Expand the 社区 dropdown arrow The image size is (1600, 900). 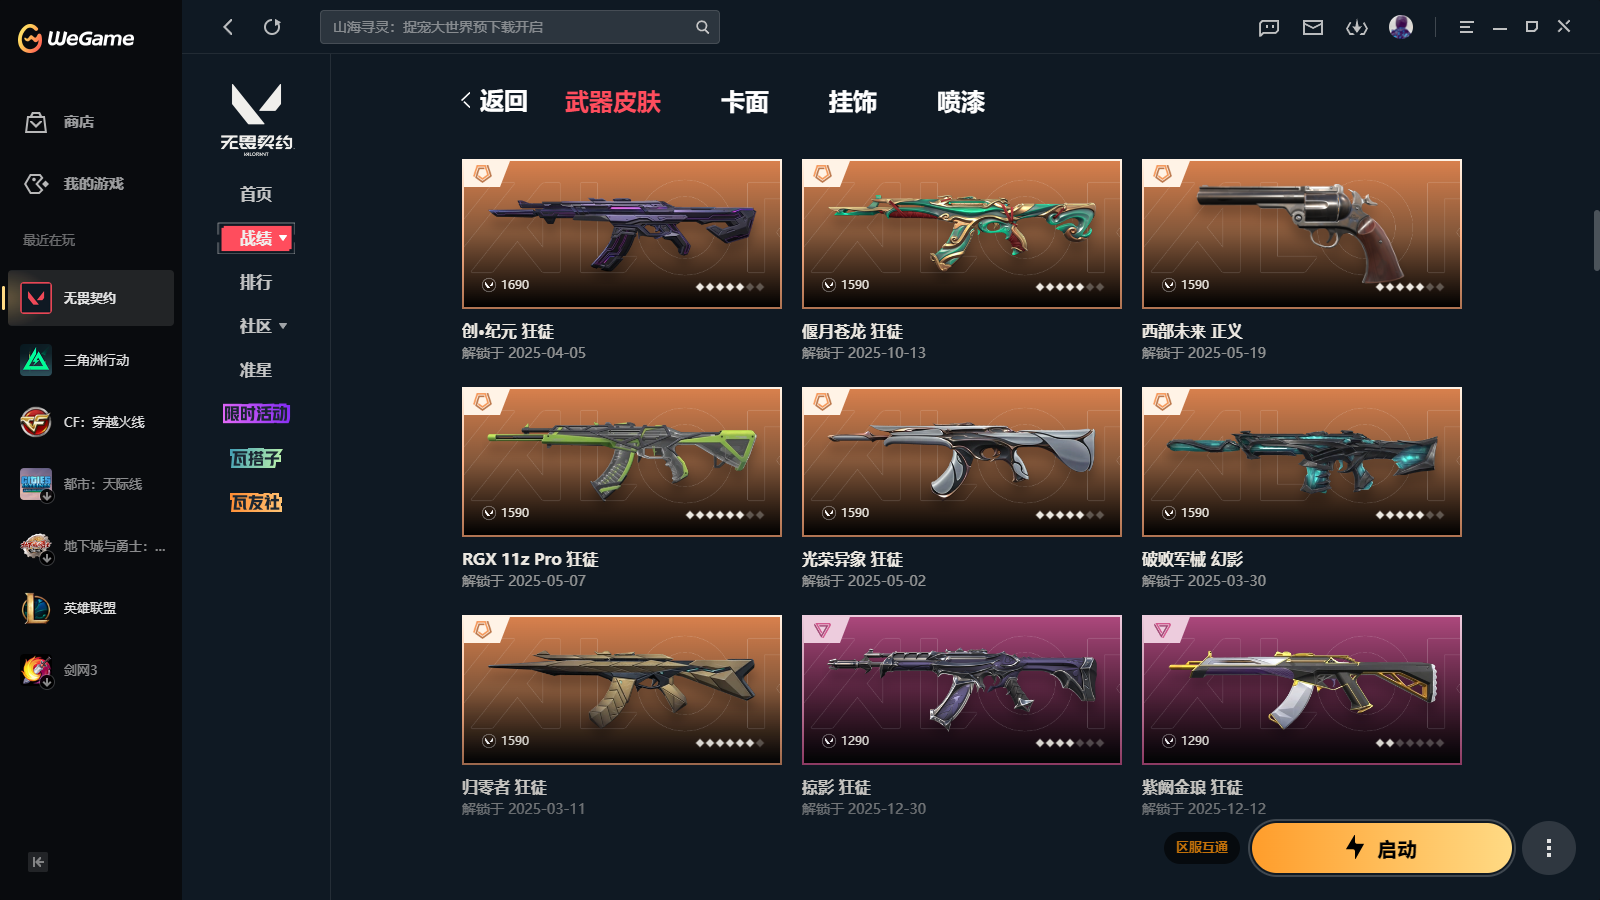click(x=283, y=326)
